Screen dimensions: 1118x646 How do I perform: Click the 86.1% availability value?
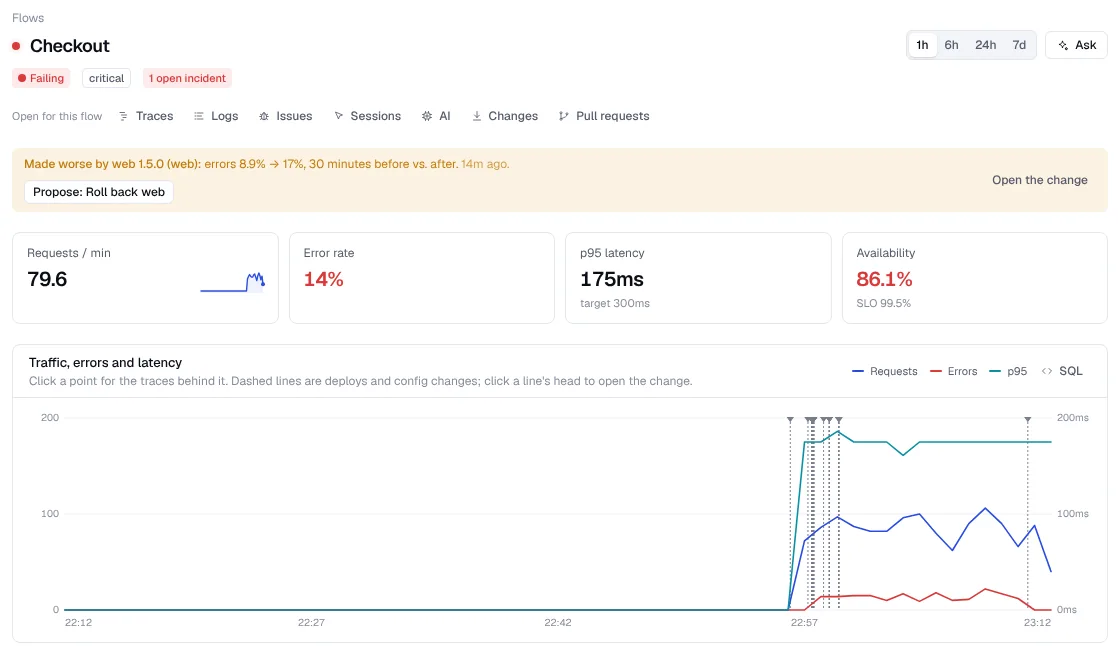[884, 279]
